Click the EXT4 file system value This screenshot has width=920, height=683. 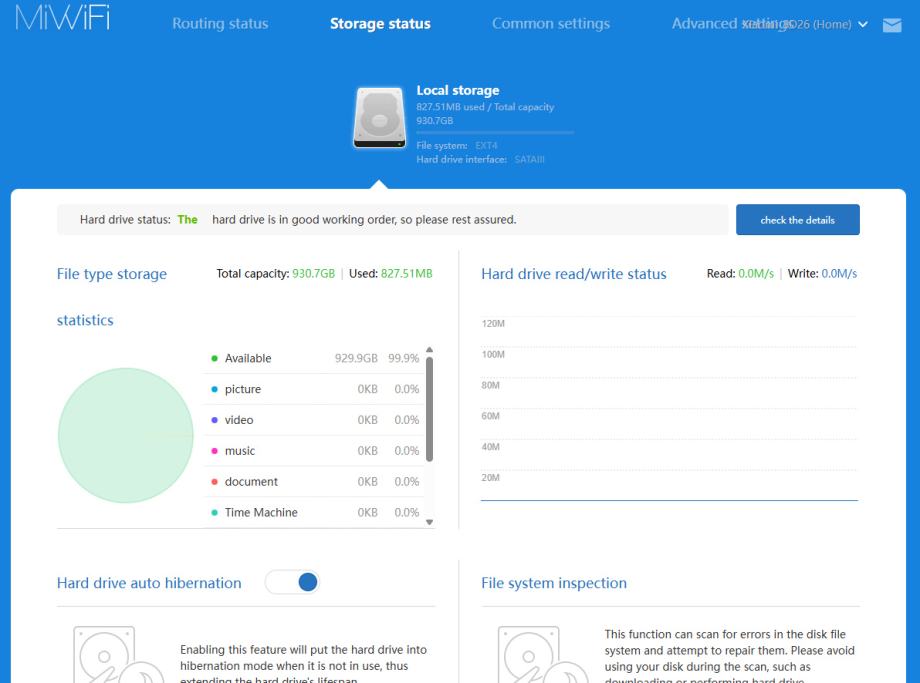[x=486, y=146]
